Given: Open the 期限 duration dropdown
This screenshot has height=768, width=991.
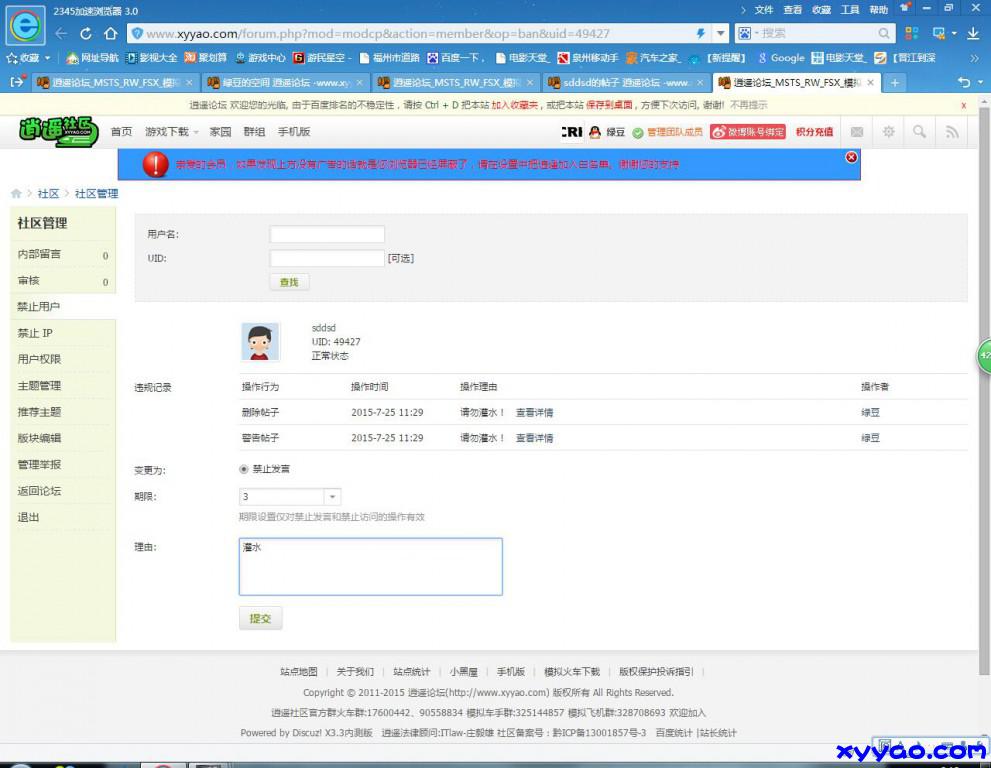Looking at the screenshot, I should [330, 496].
